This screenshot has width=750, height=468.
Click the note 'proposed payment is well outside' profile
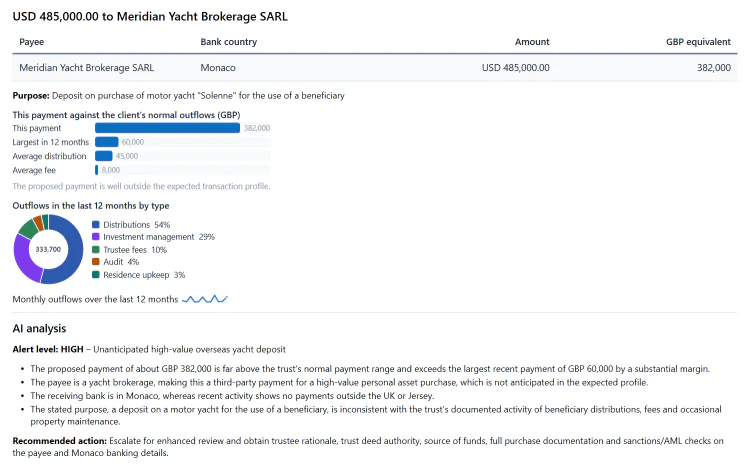click(141, 186)
